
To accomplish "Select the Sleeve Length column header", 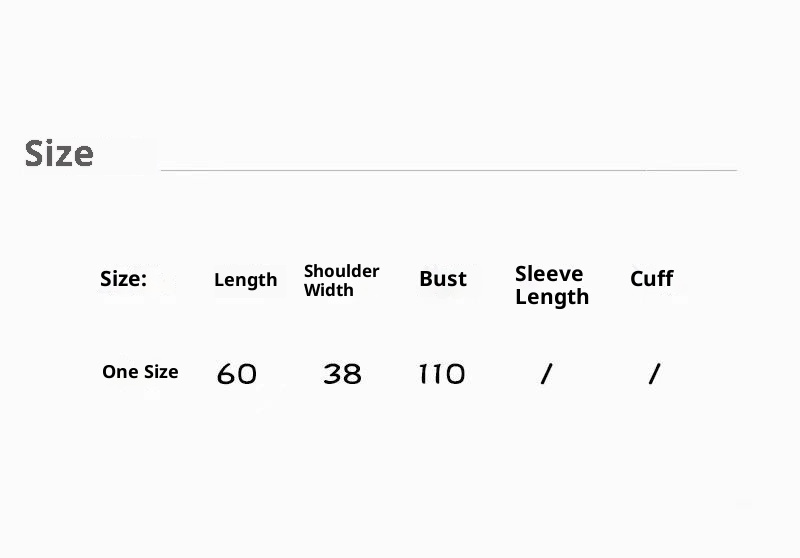I will pos(552,285).
